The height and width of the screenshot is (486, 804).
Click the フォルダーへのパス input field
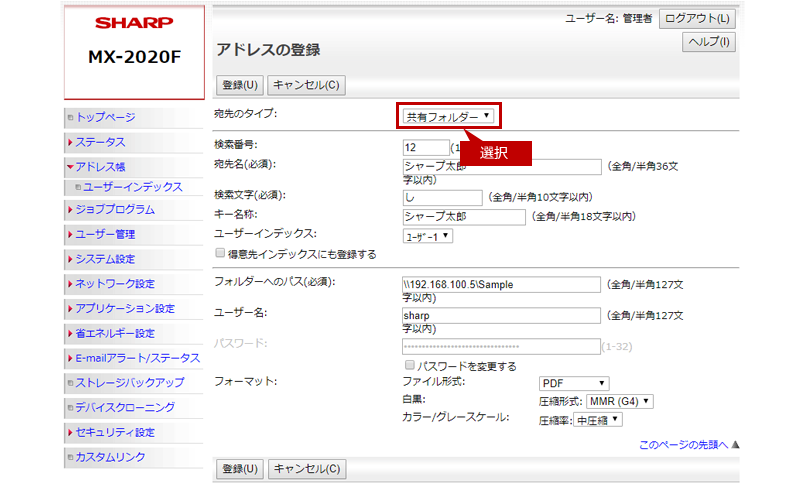[x=501, y=285]
